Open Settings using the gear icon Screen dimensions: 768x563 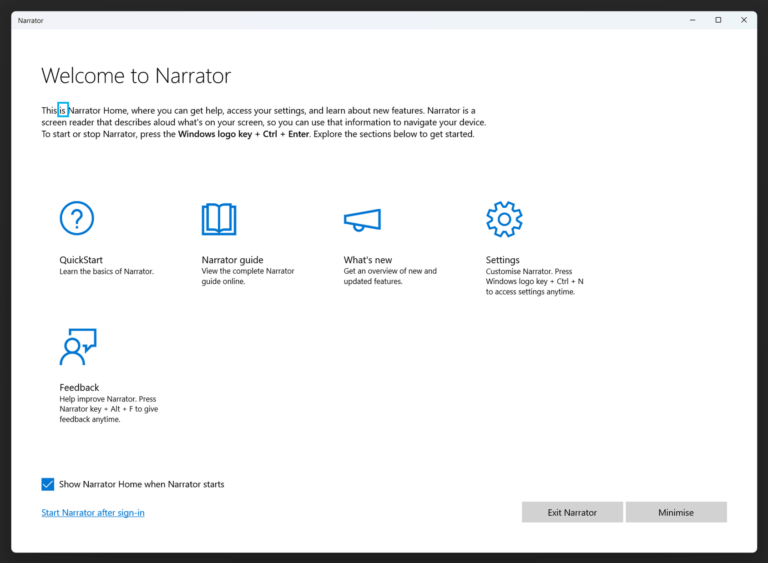pos(504,218)
